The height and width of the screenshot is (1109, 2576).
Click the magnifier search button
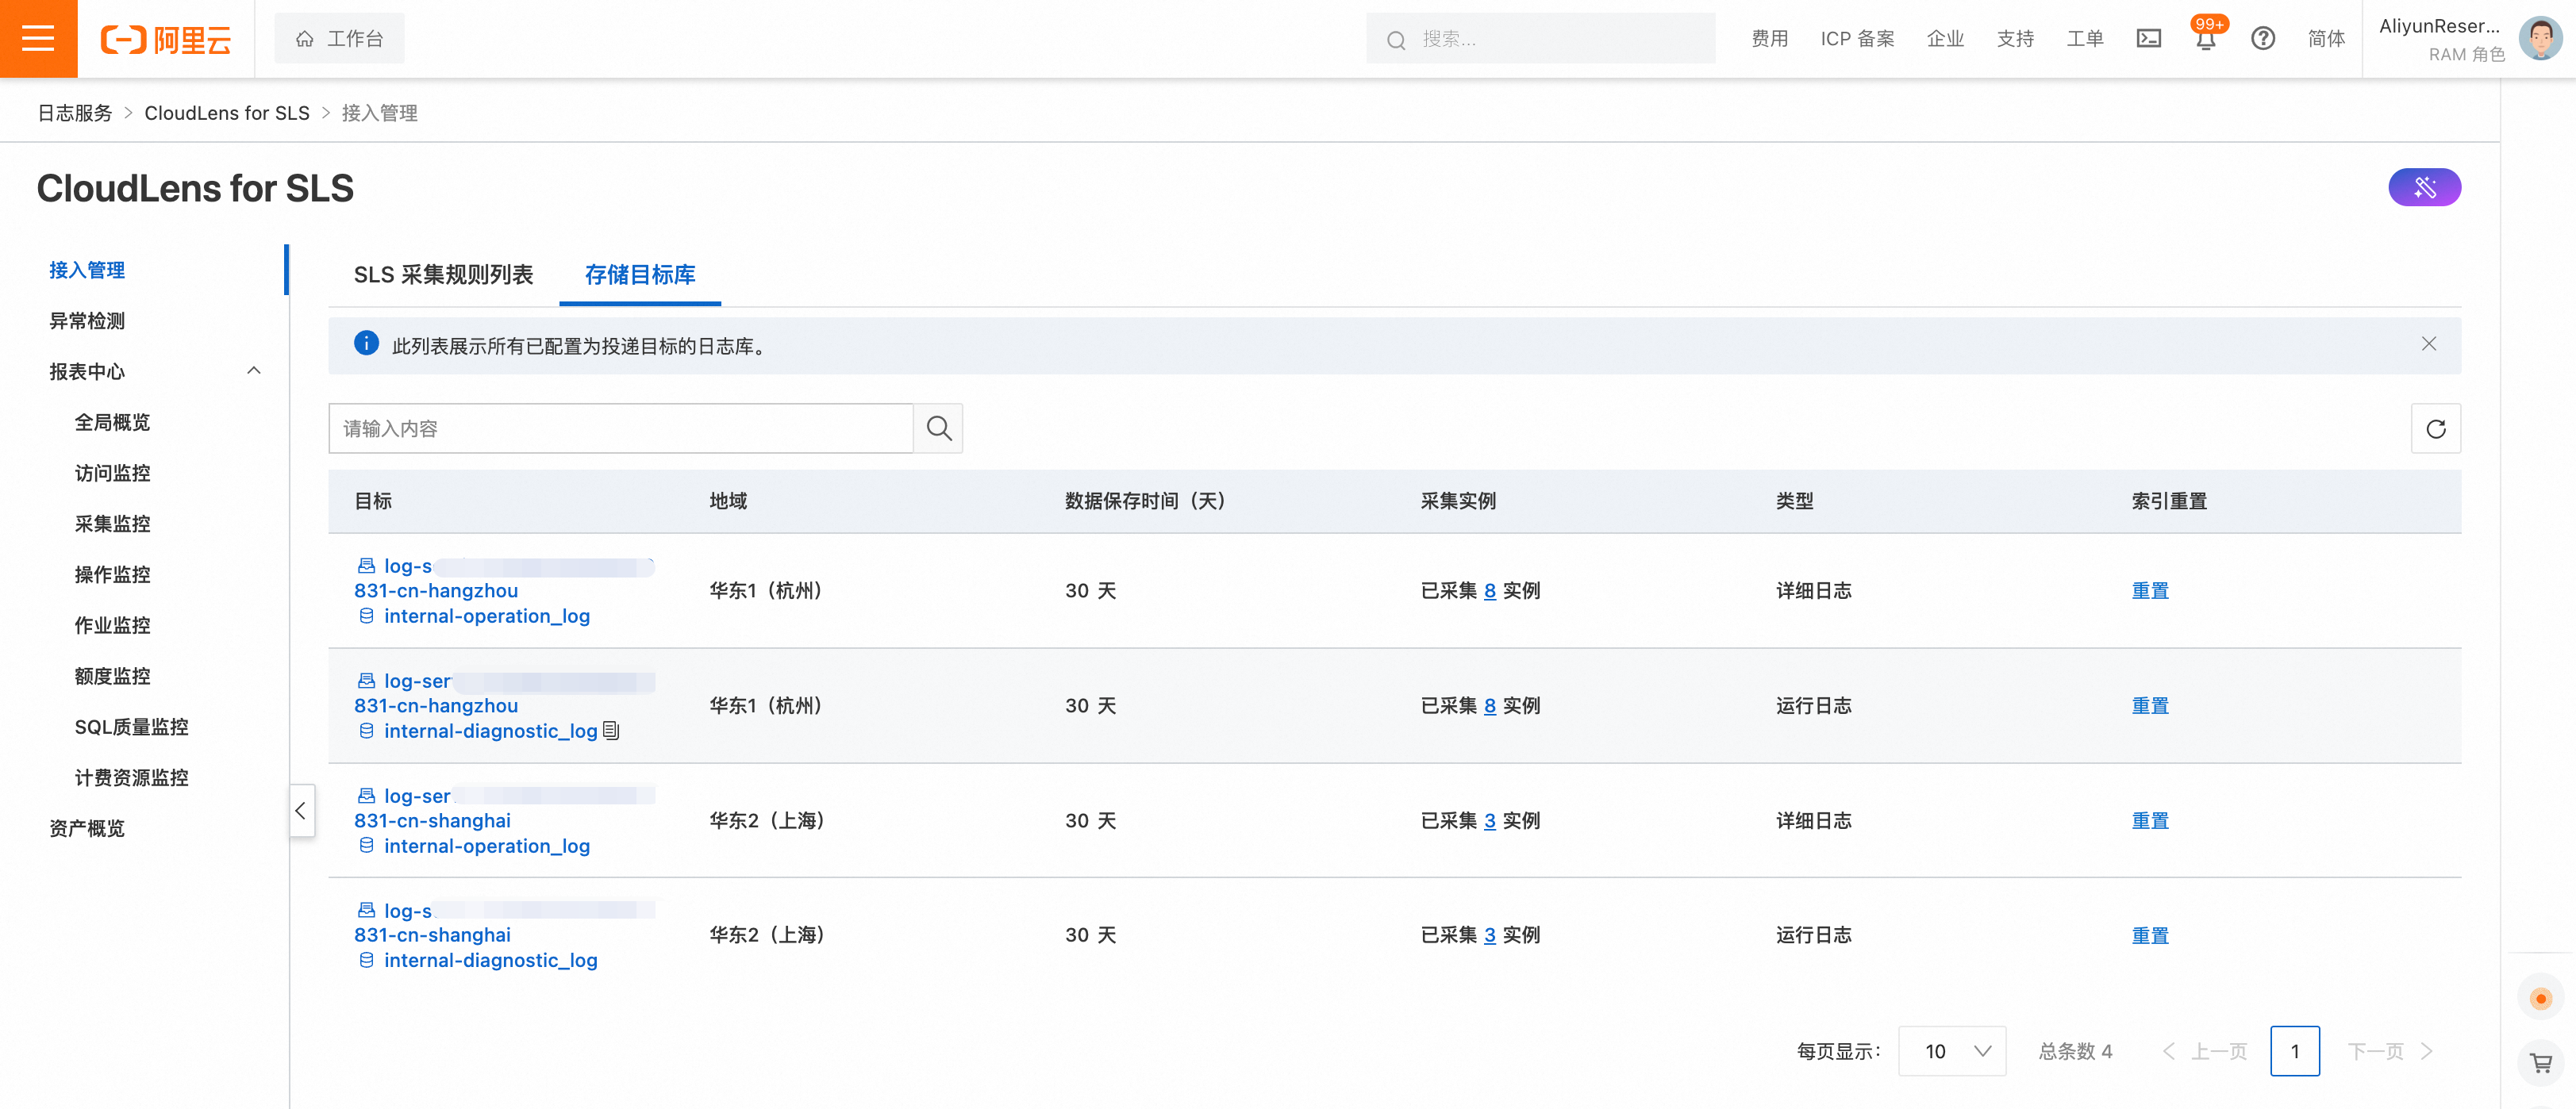938,429
